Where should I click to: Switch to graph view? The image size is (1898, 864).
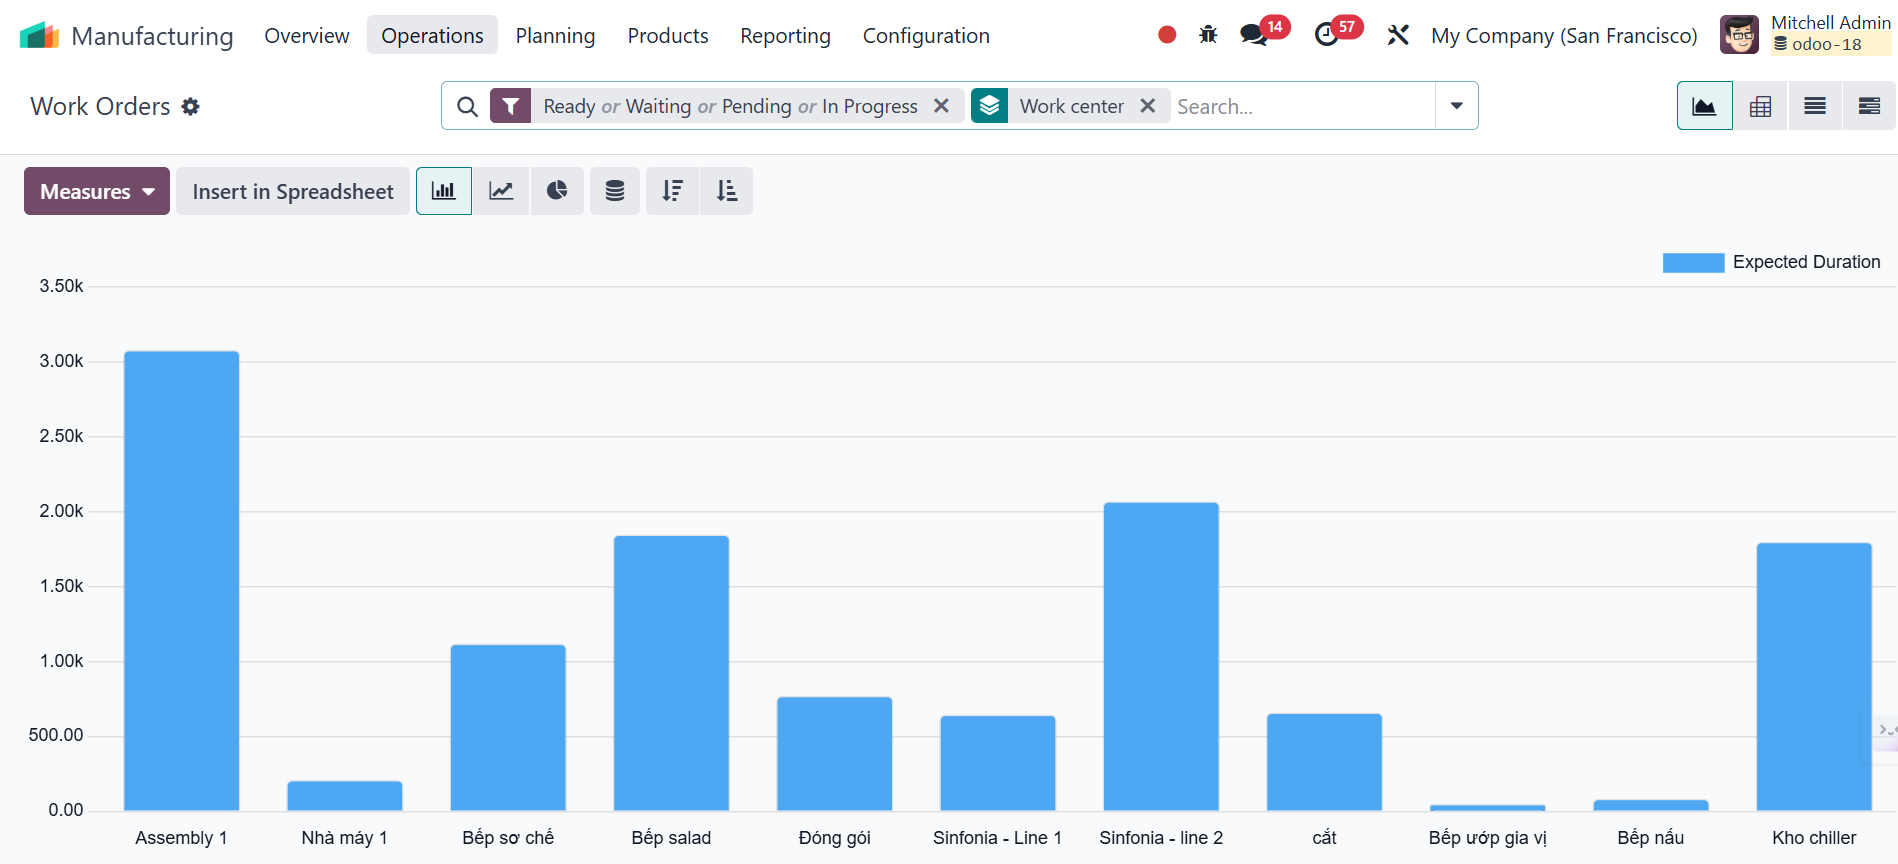click(1704, 106)
